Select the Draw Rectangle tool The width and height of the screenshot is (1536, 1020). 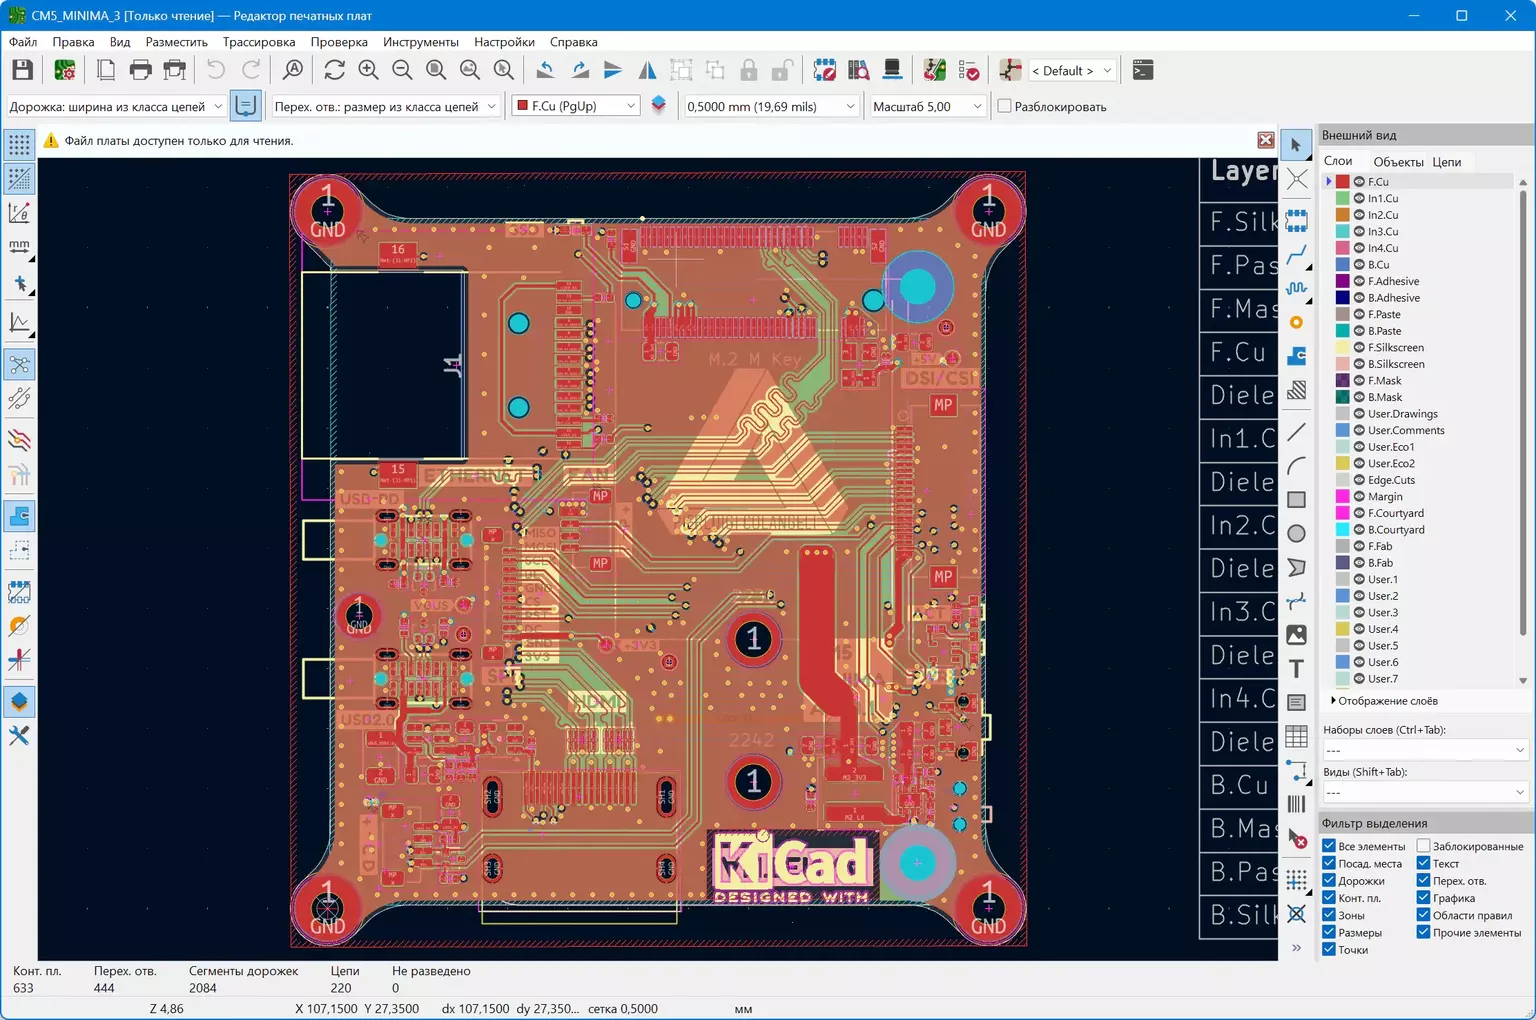click(x=1296, y=500)
